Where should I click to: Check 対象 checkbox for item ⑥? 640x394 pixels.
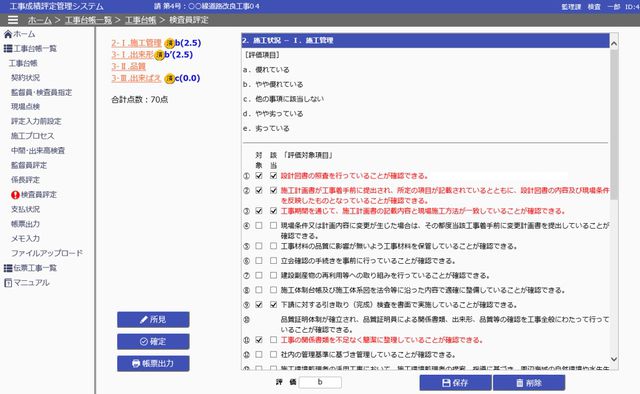point(259,261)
